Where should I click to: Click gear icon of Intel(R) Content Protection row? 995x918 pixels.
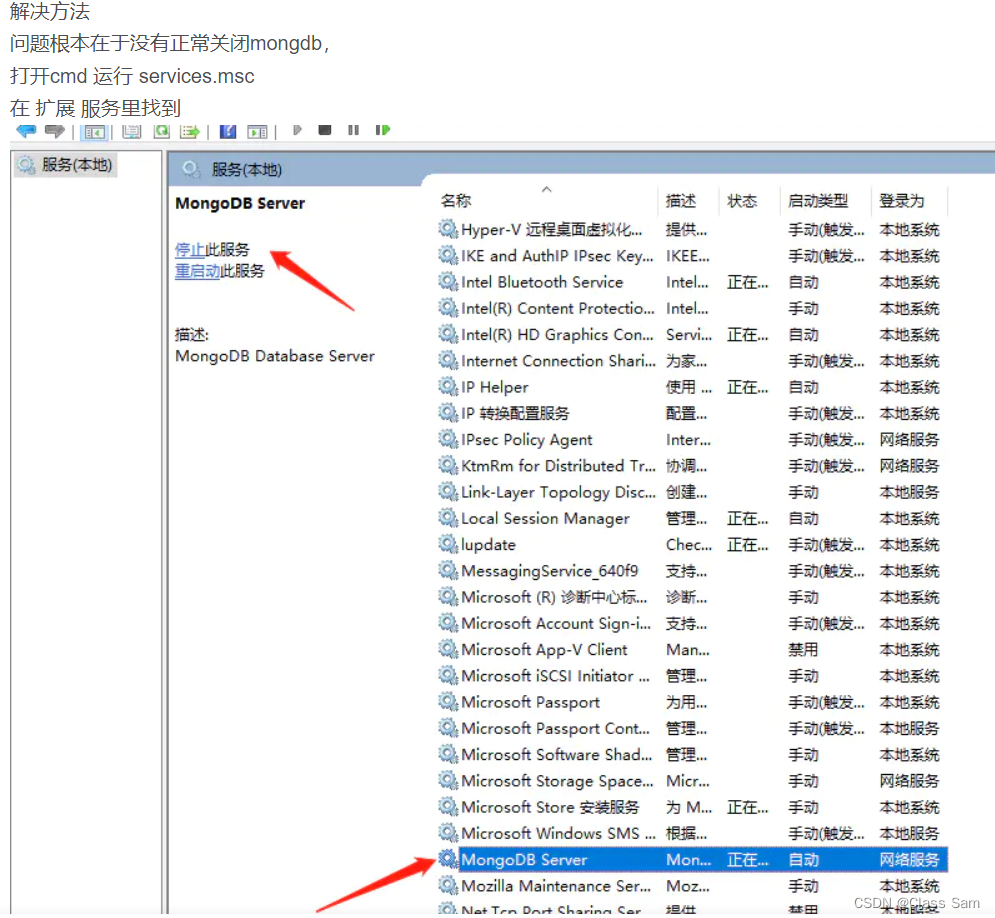(x=448, y=308)
